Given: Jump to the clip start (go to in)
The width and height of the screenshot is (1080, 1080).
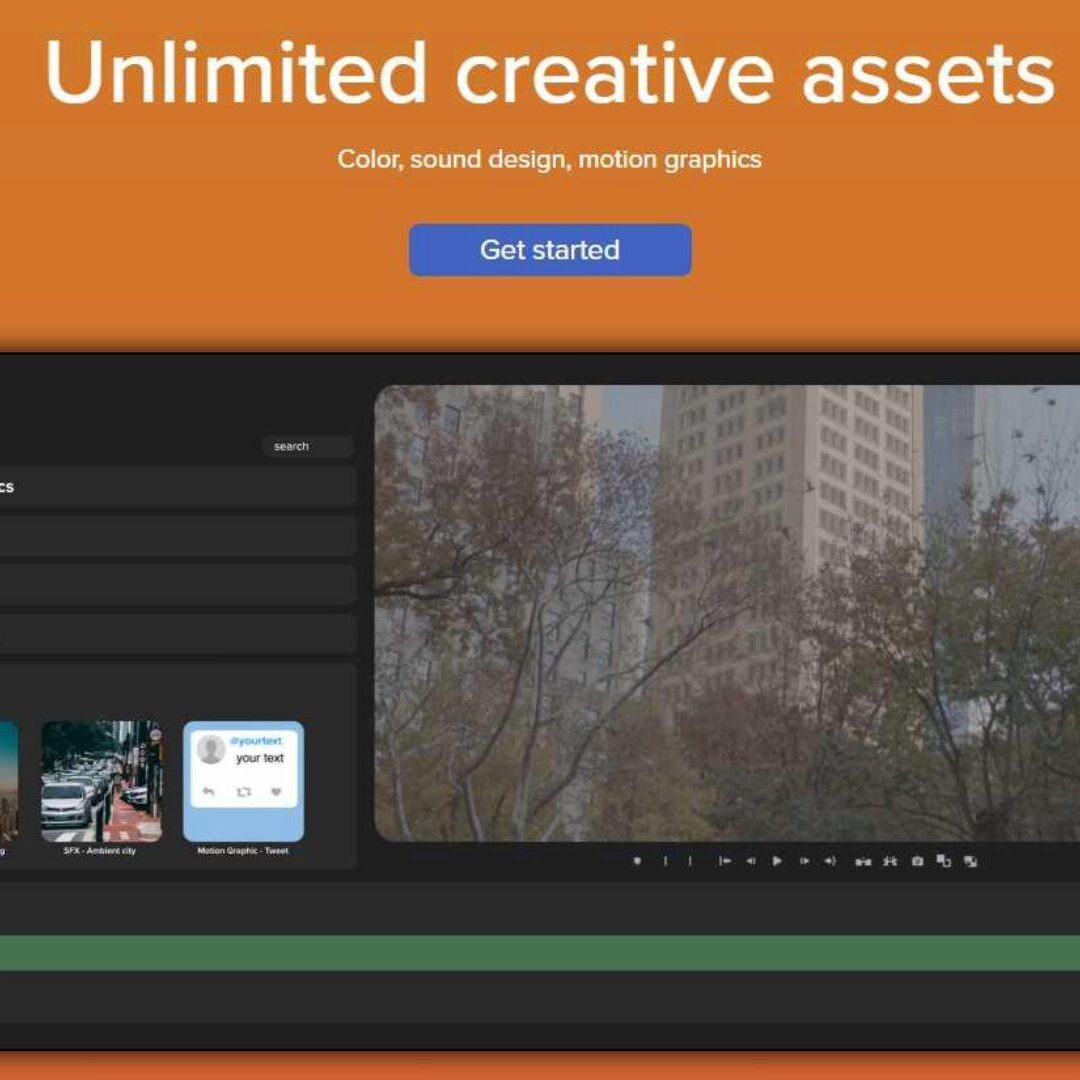Looking at the screenshot, I should coord(725,861).
